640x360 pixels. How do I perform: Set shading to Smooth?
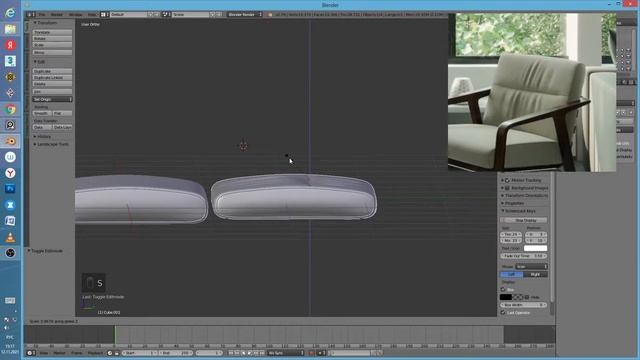pyautogui.click(x=42, y=113)
